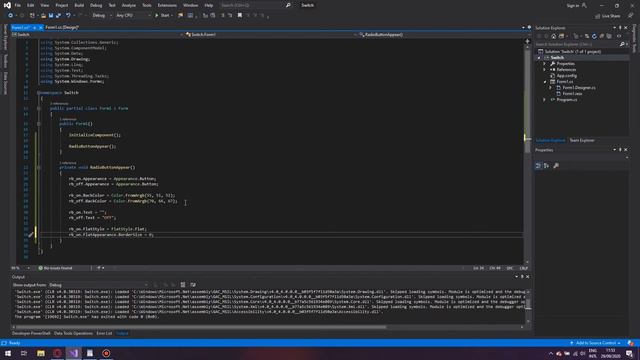Toggle auto-hide pin on Output panel
The image size is (640, 360).
click(522, 277)
